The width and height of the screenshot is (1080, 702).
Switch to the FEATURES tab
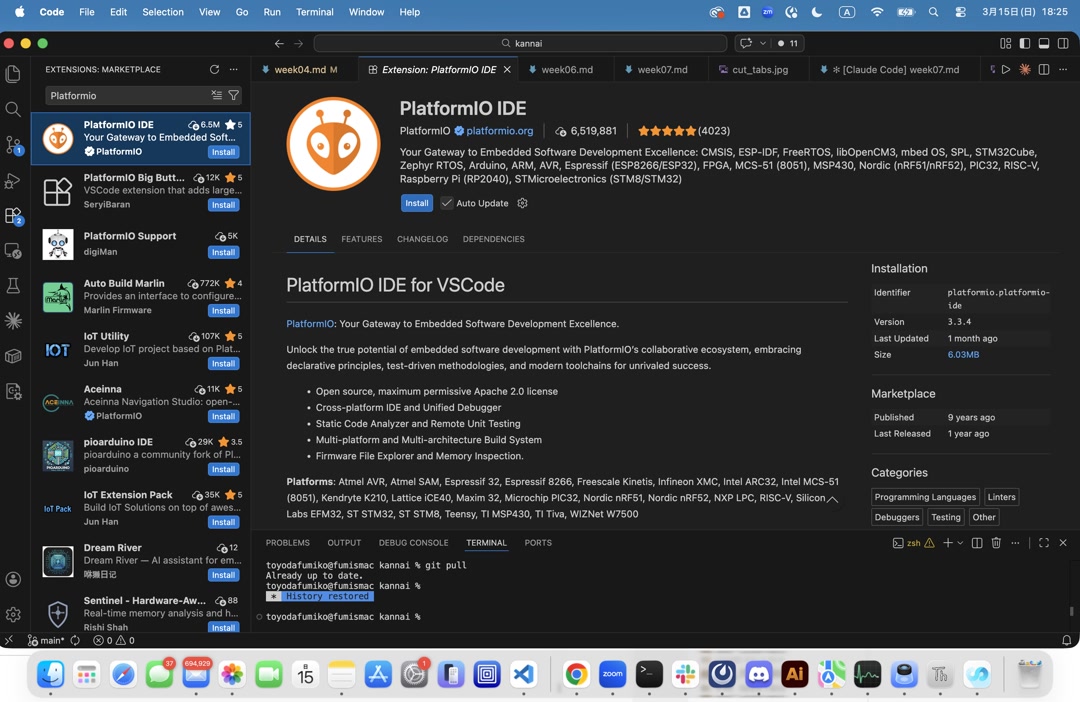(361, 239)
